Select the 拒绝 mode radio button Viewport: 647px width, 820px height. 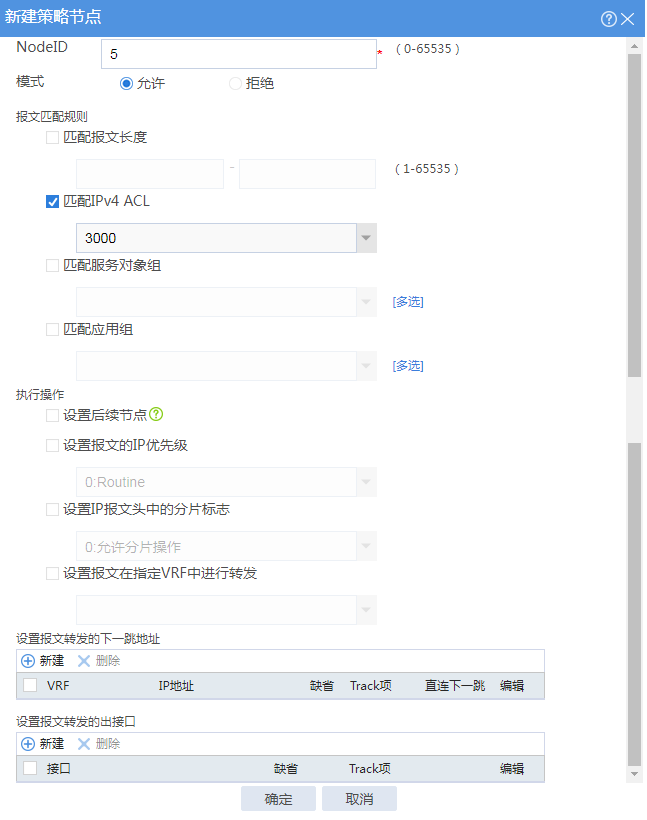tap(236, 84)
